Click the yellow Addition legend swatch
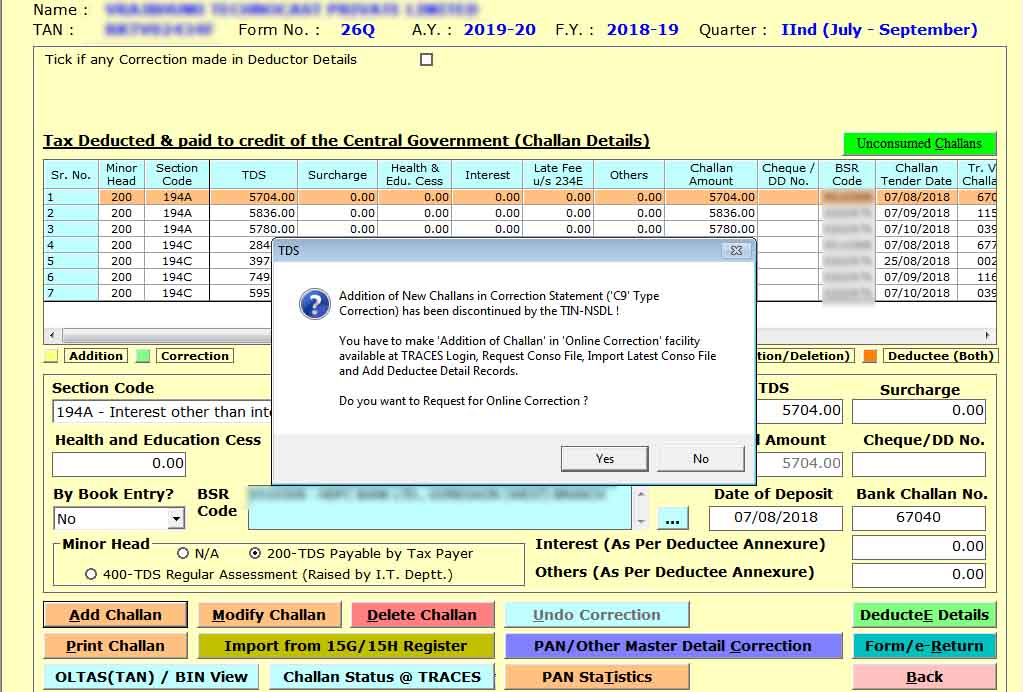This screenshot has height=692, width=1023. pos(51,356)
